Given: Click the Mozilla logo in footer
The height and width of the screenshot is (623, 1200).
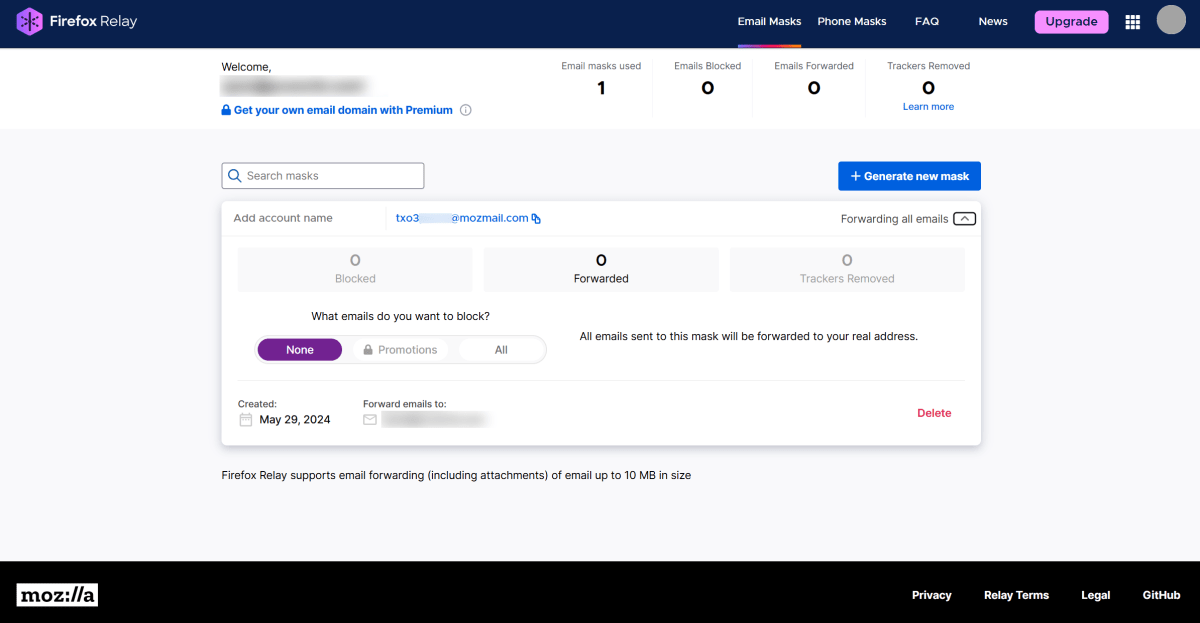Looking at the screenshot, I should 57,595.
